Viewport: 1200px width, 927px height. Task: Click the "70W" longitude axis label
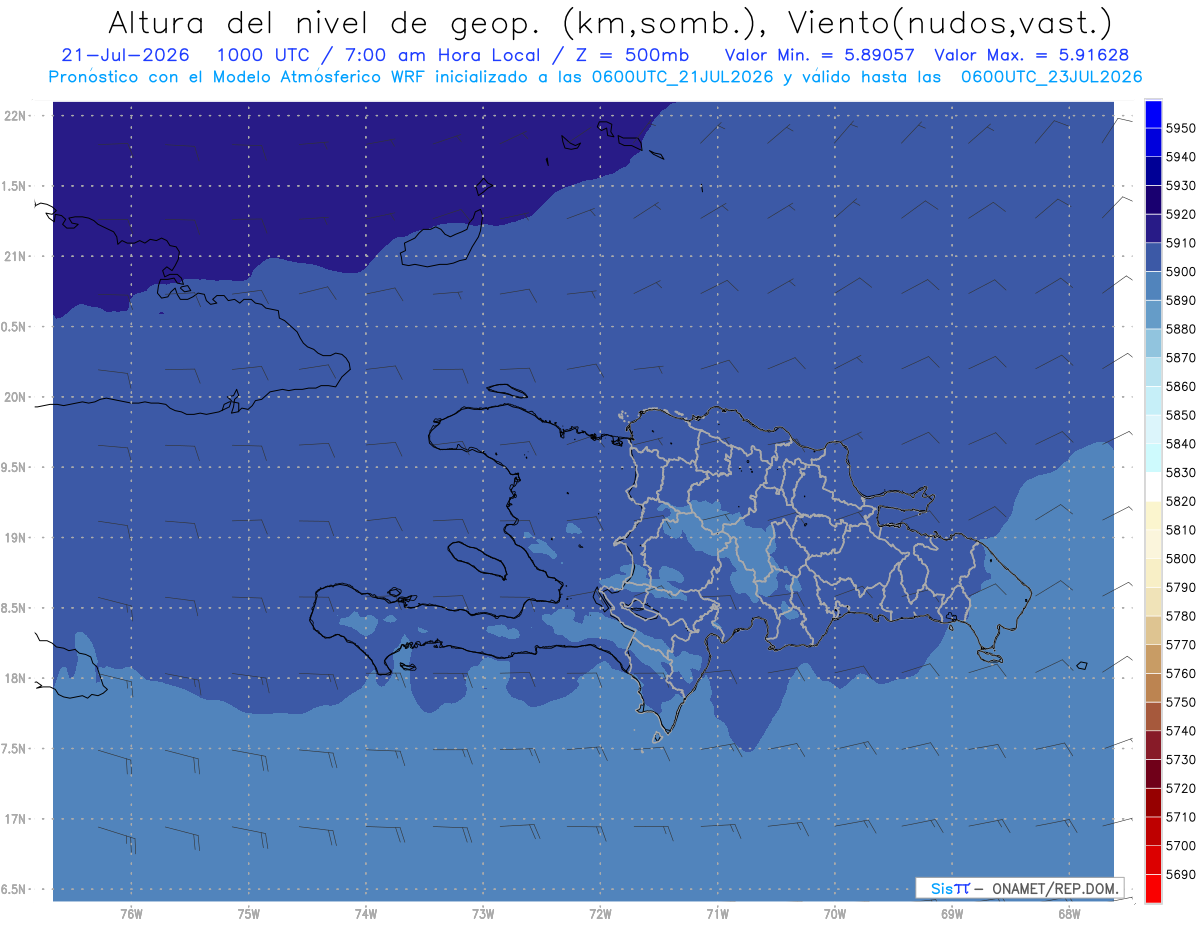tap(835, 914)
